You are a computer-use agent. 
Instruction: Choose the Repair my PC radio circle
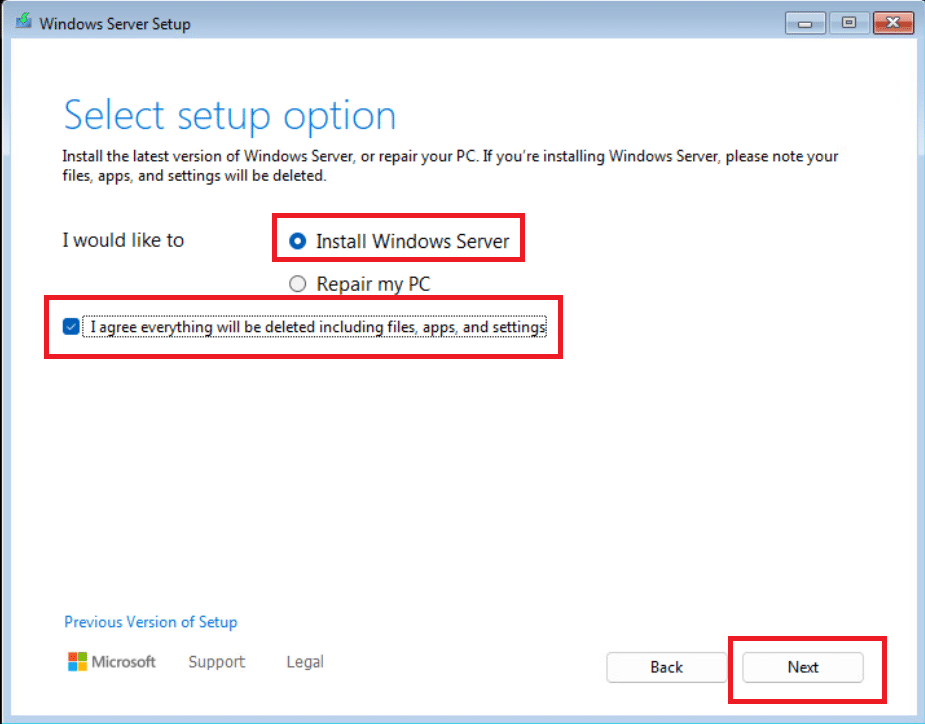coord(297,285)
